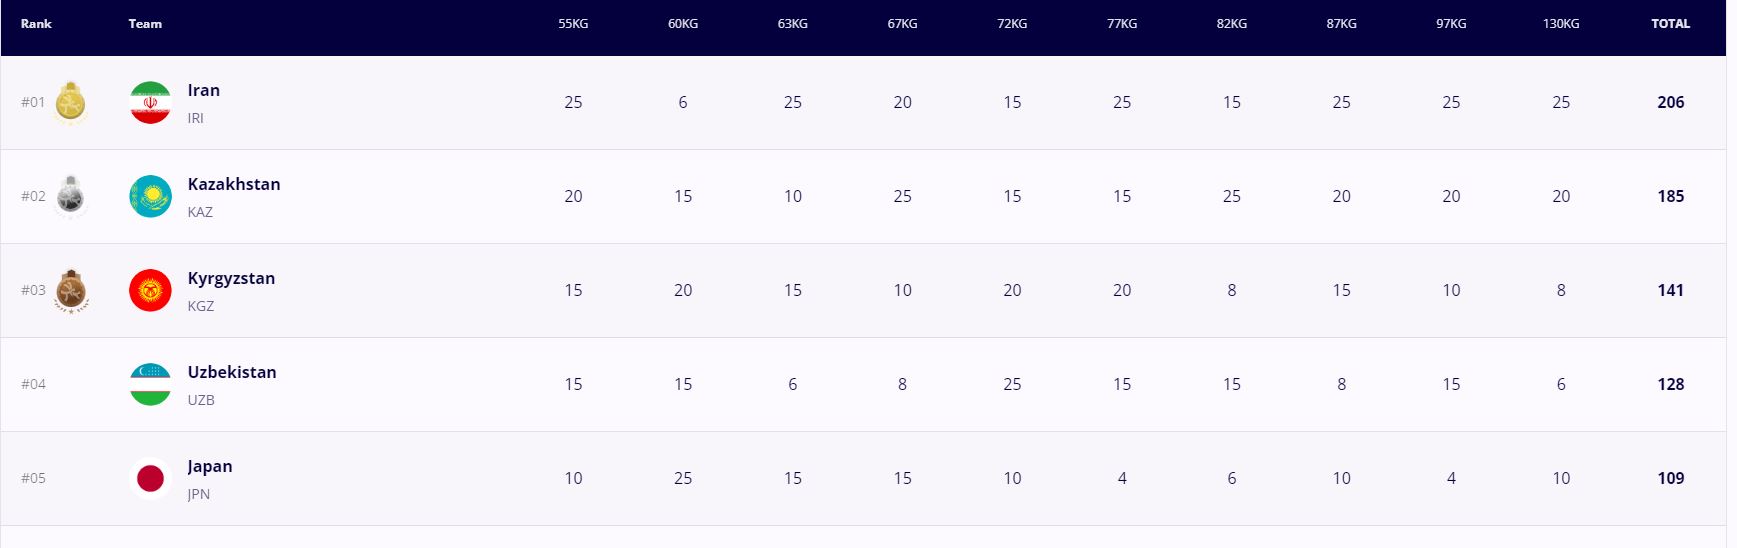Open the Kazakhstan team link
1737x548 pixels.
[234, 184]
